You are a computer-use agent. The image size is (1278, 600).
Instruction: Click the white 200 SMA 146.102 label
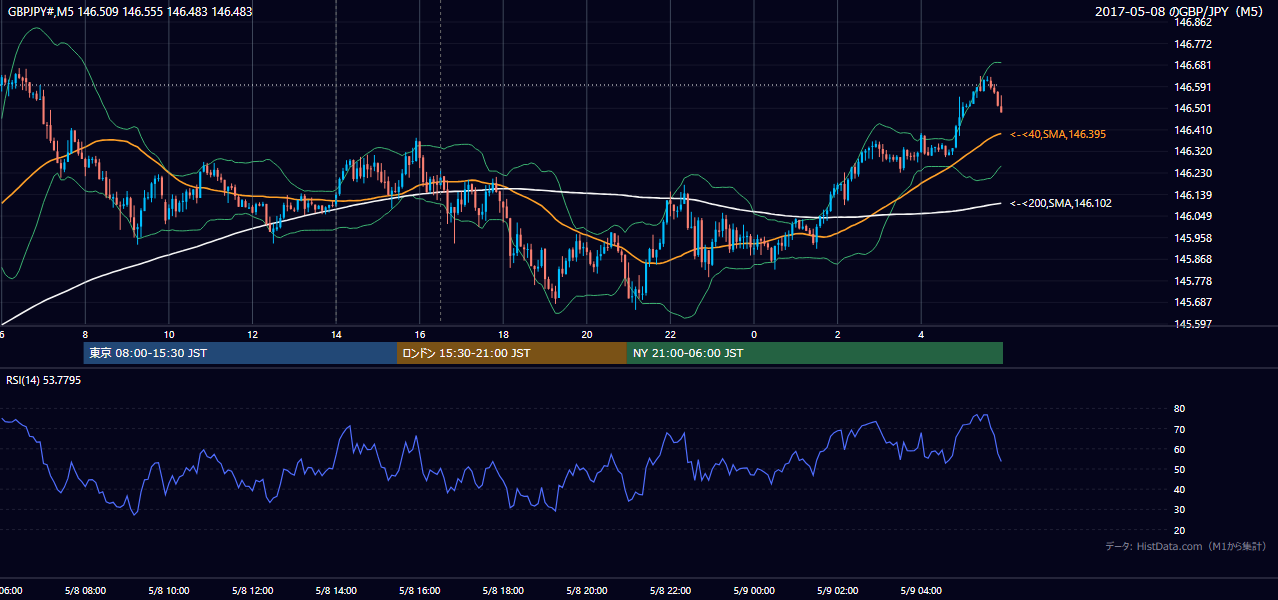pyautogui.click(x=1061, y=203)
